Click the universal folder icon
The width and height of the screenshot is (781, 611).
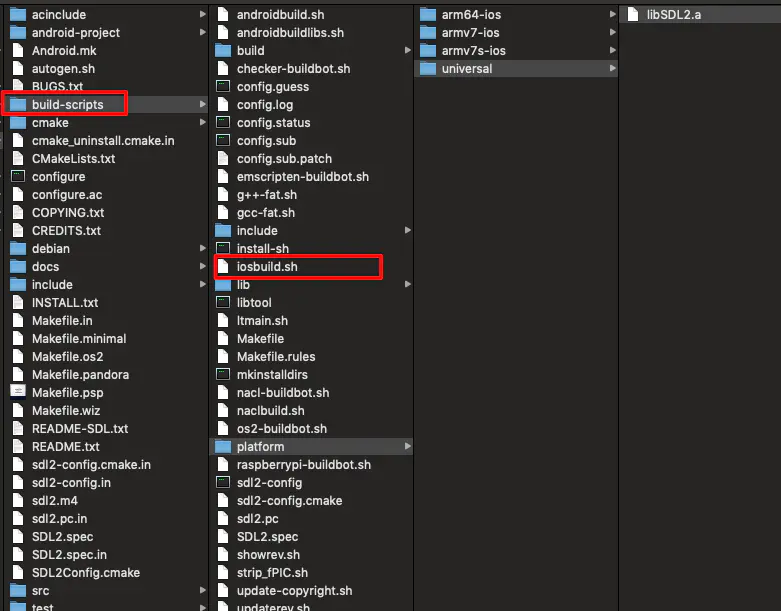click(x=428, y=68)
